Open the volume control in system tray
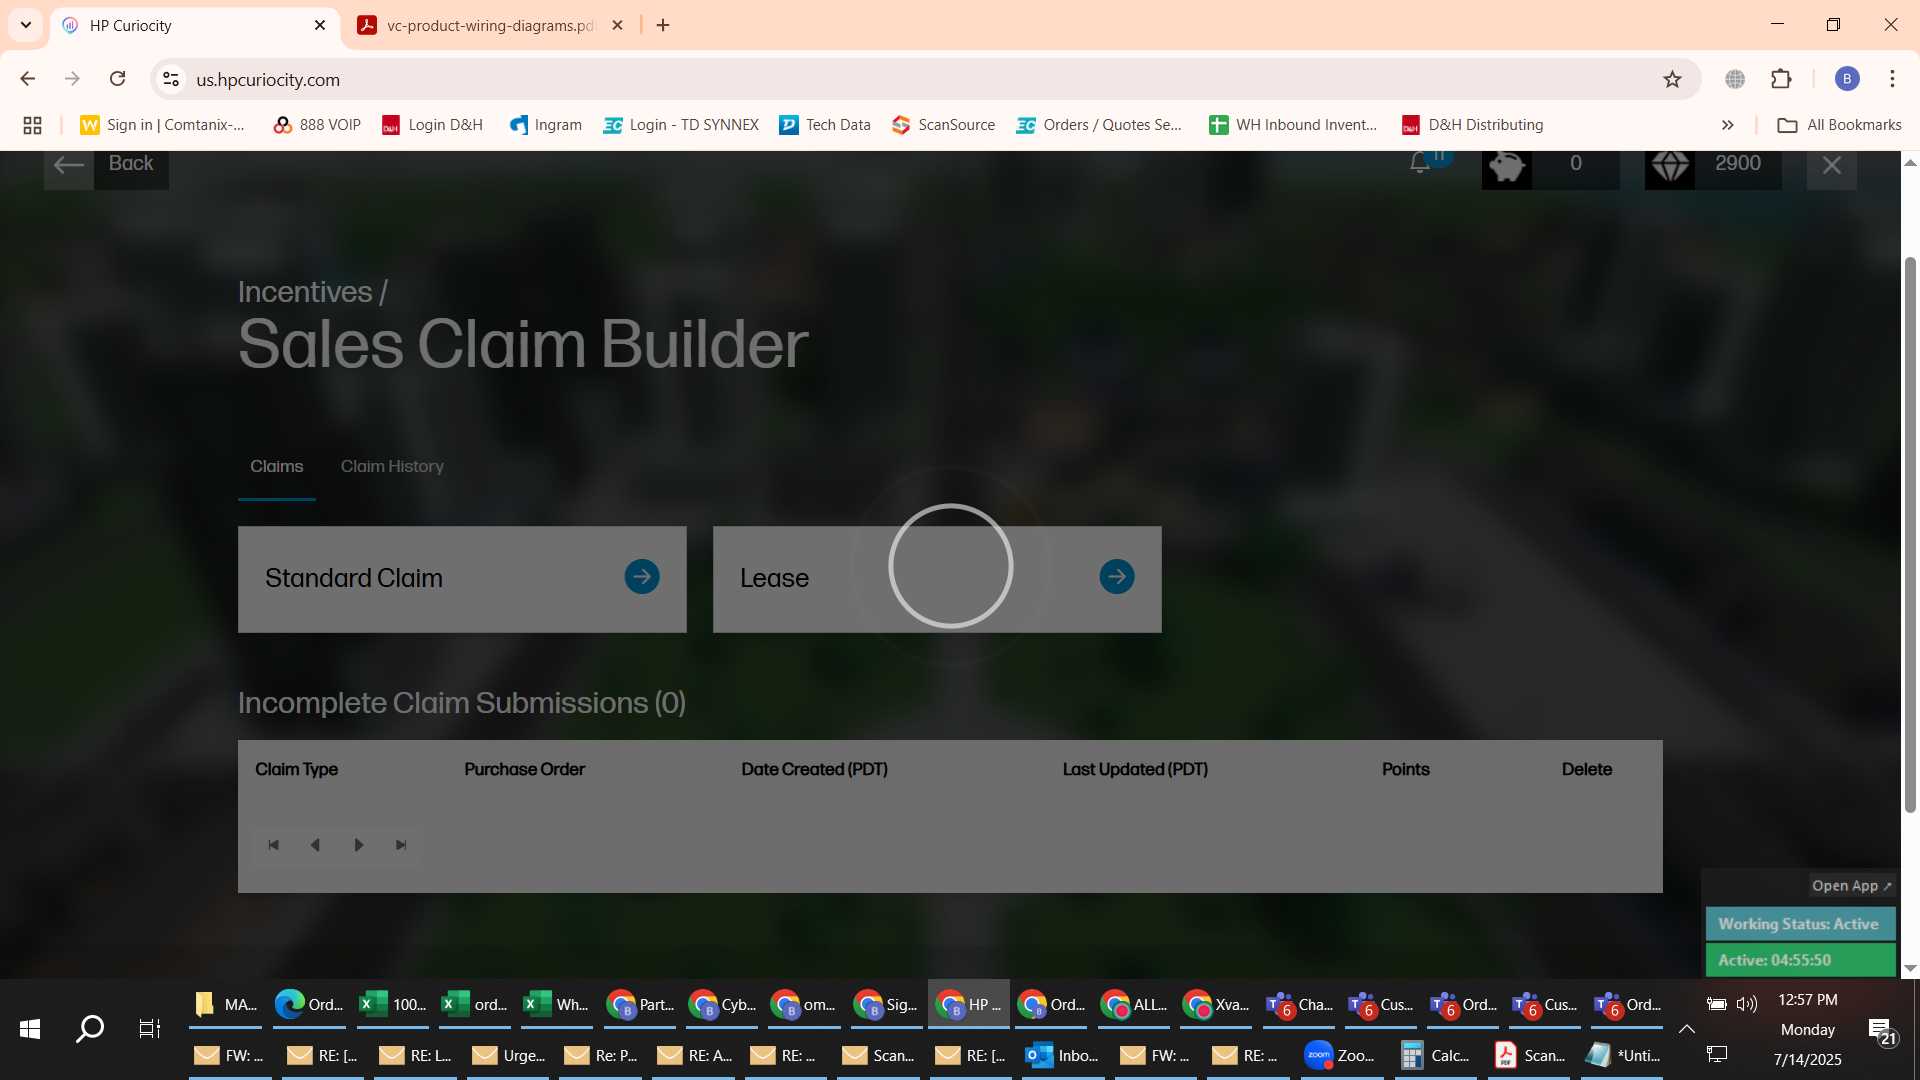This screenshot has width=1920, height=1080. (1747, 1004)
